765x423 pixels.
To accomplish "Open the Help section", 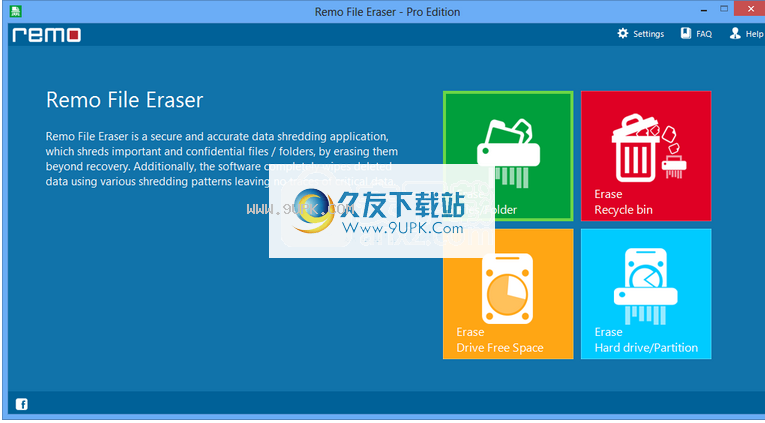I will 746,34.
